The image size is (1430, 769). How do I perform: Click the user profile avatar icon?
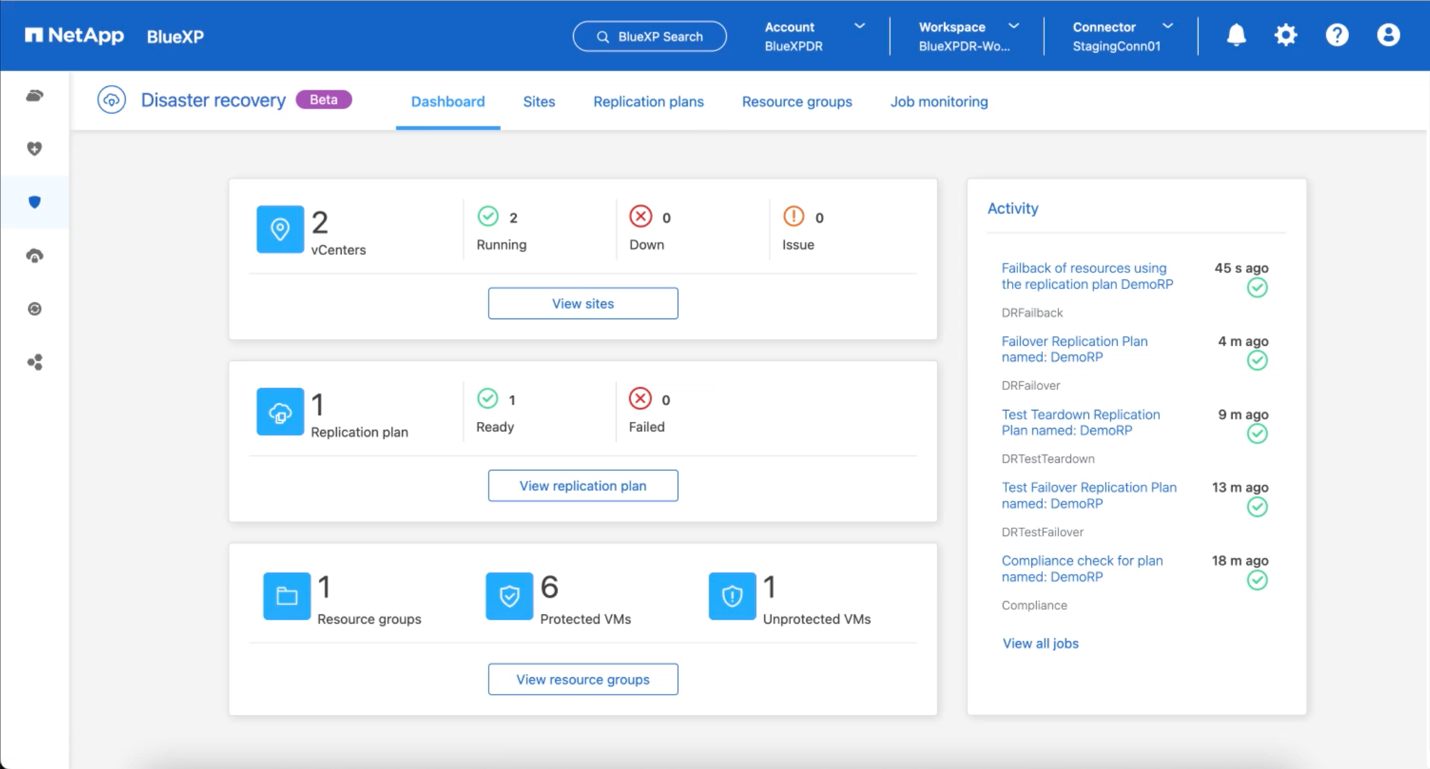1388,36
